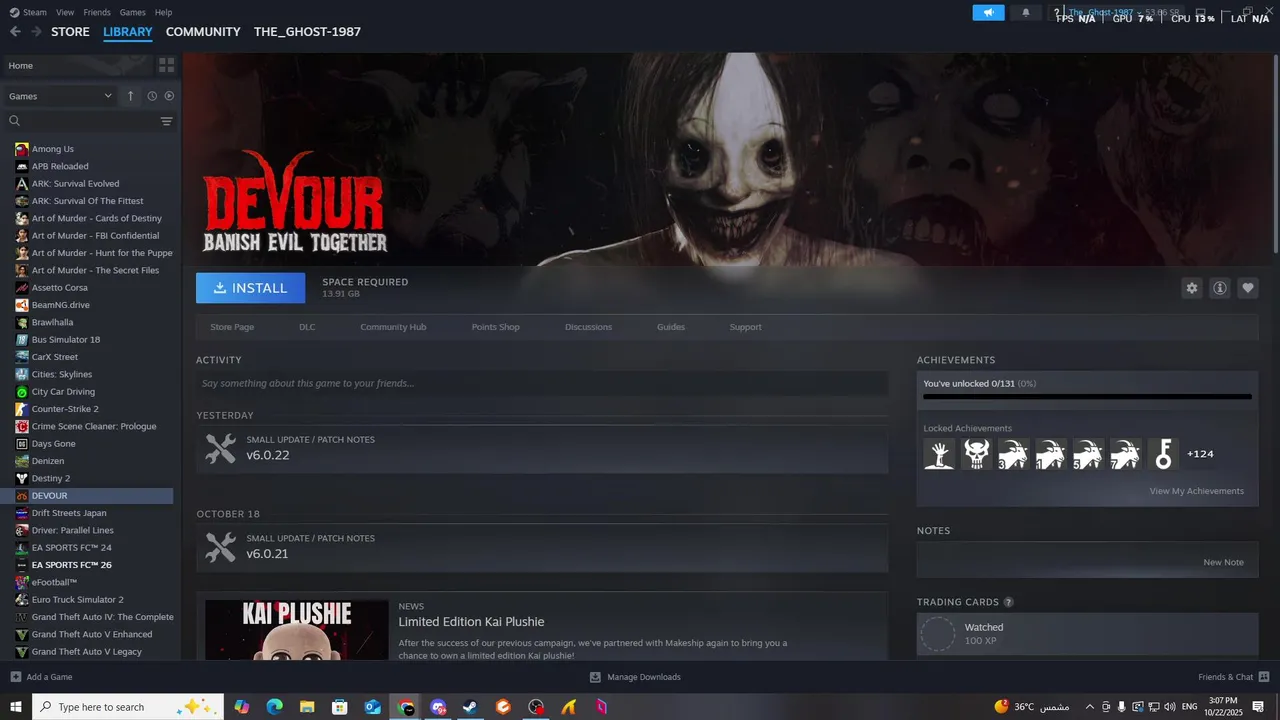Open Manage Downloads
The image size is (1280, 720).
point(635,677)
